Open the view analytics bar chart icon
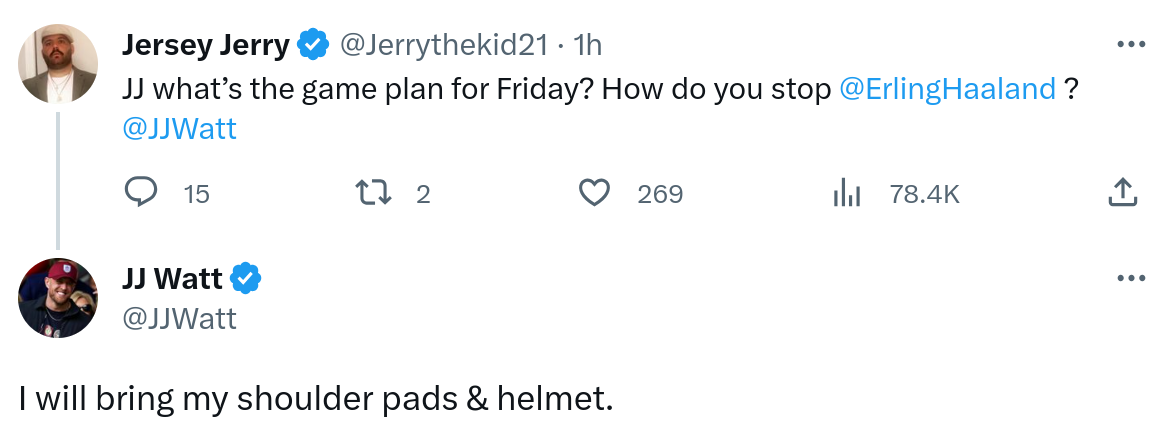 pos(846,192)
